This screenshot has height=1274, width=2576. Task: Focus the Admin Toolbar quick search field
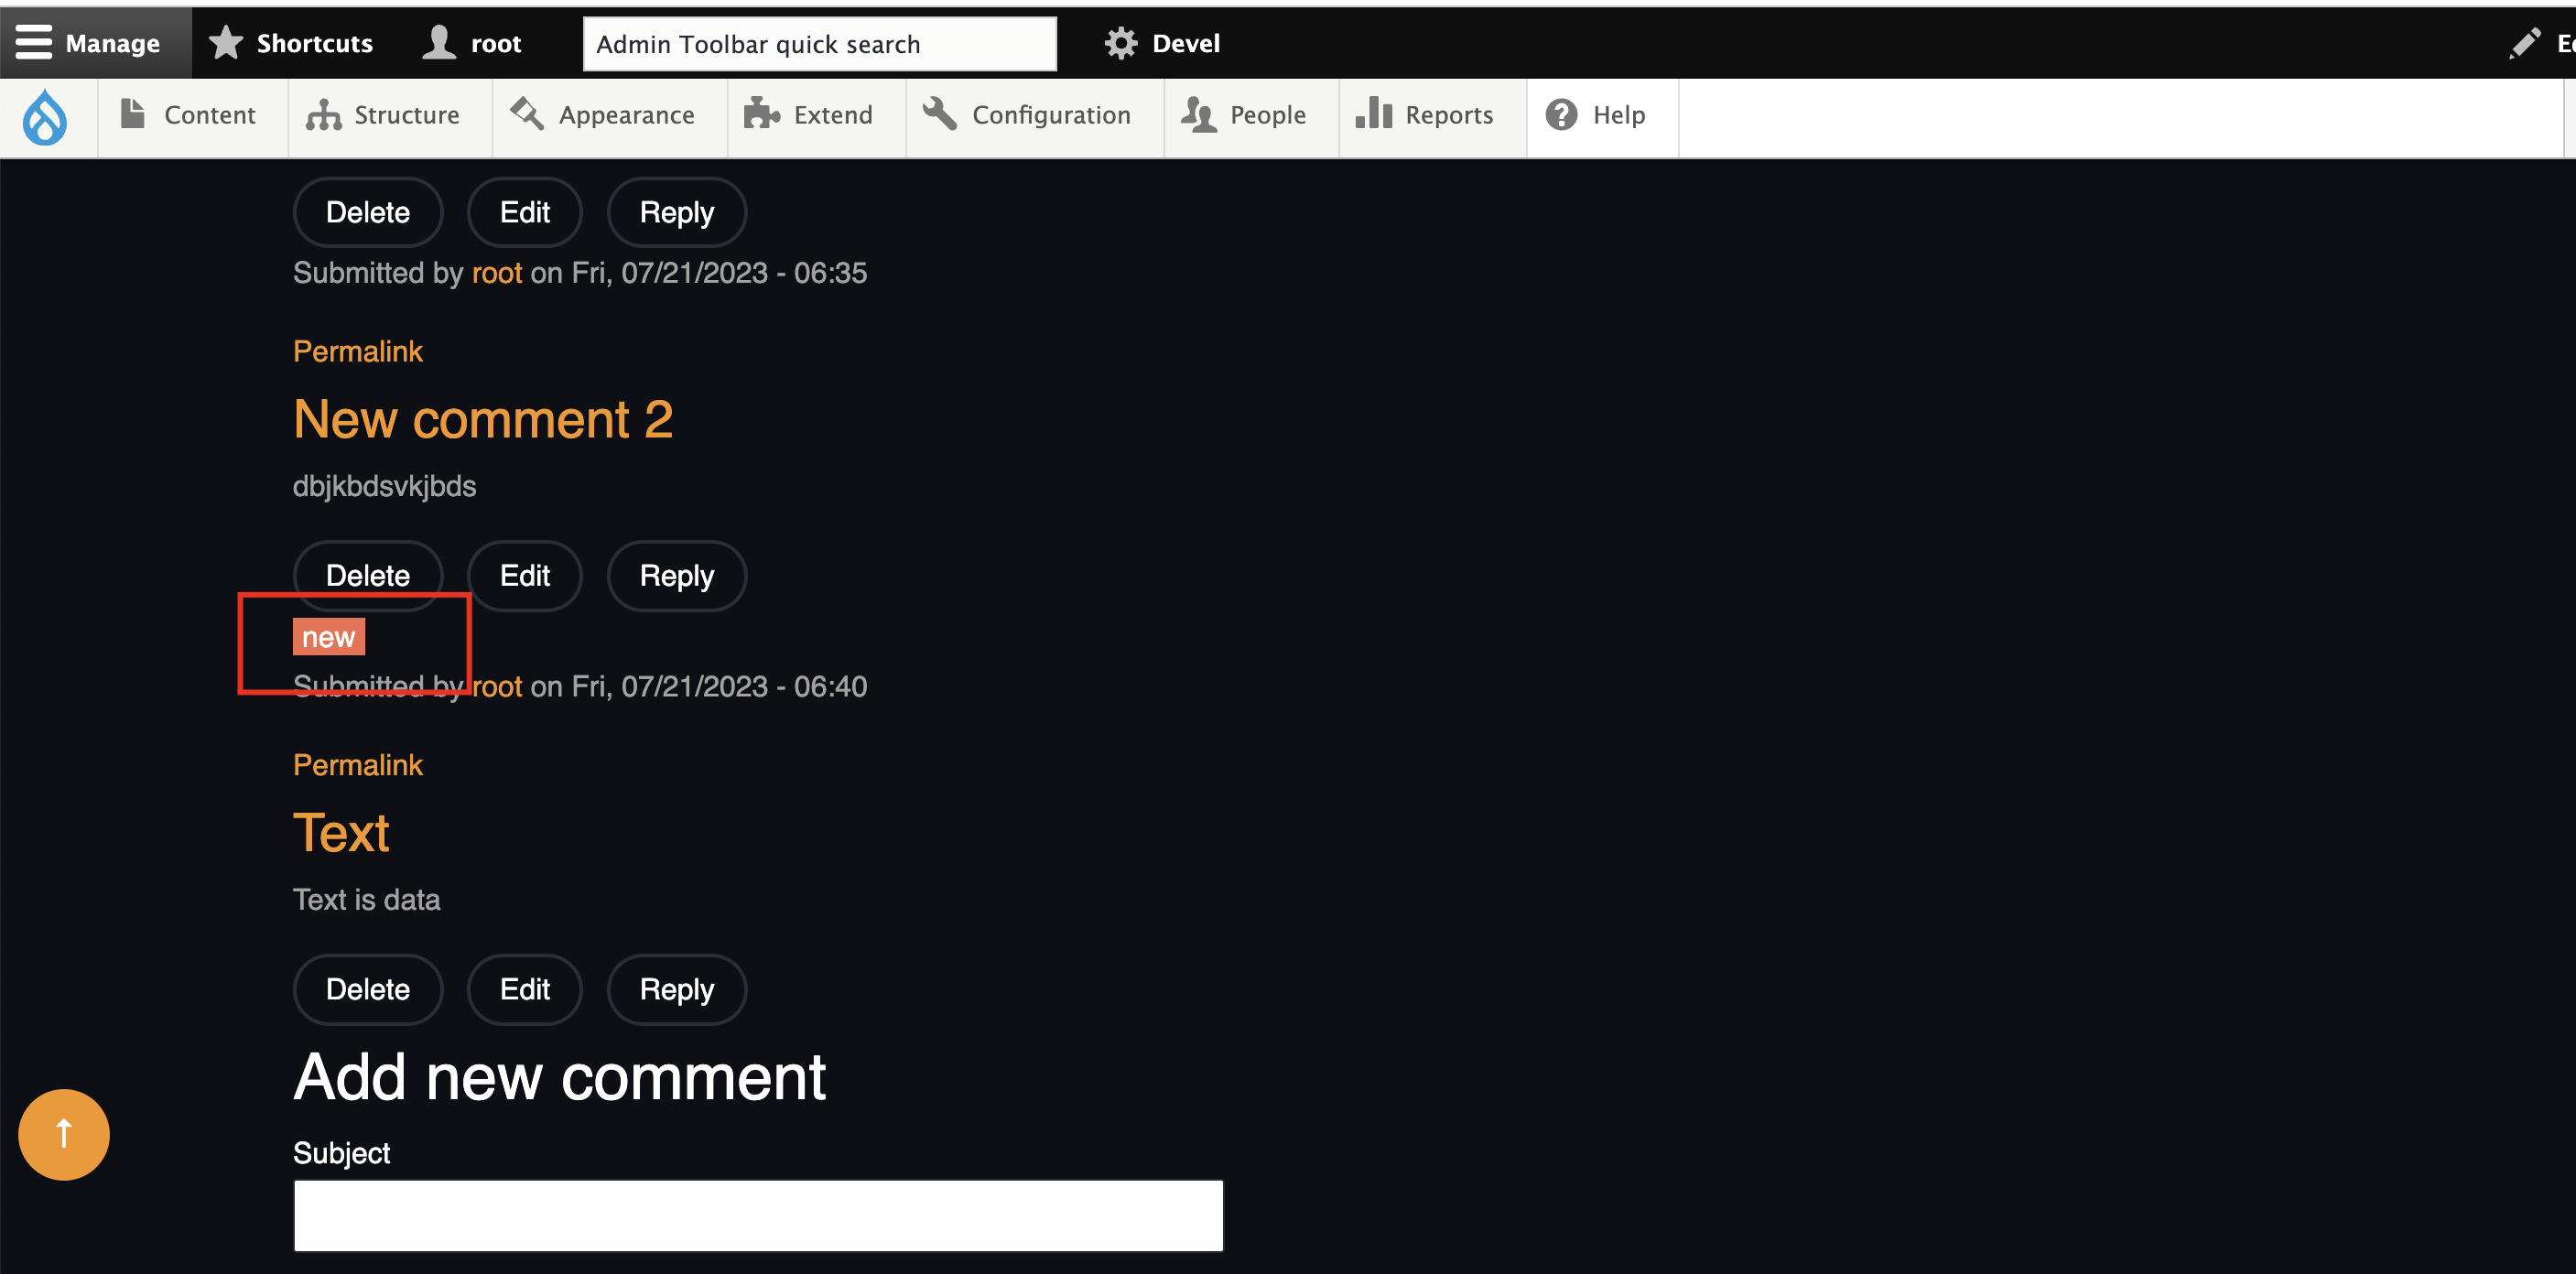[818, 44]
